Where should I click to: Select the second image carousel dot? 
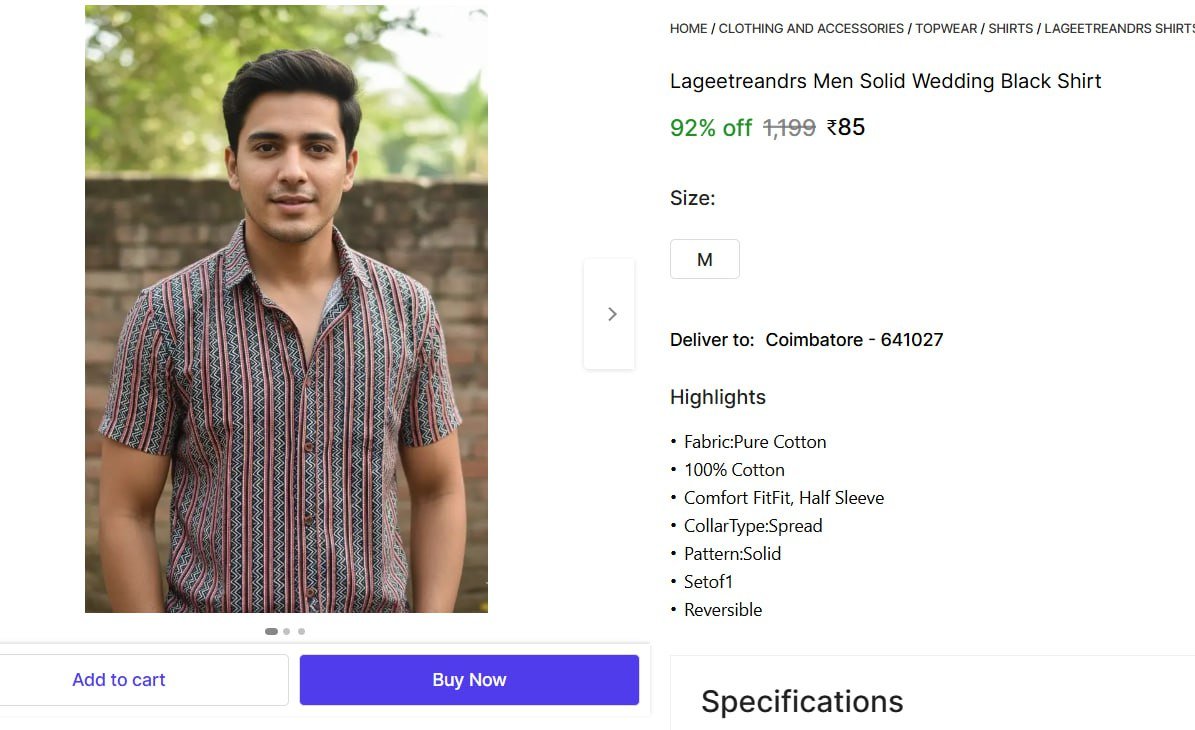click(286, 631)
